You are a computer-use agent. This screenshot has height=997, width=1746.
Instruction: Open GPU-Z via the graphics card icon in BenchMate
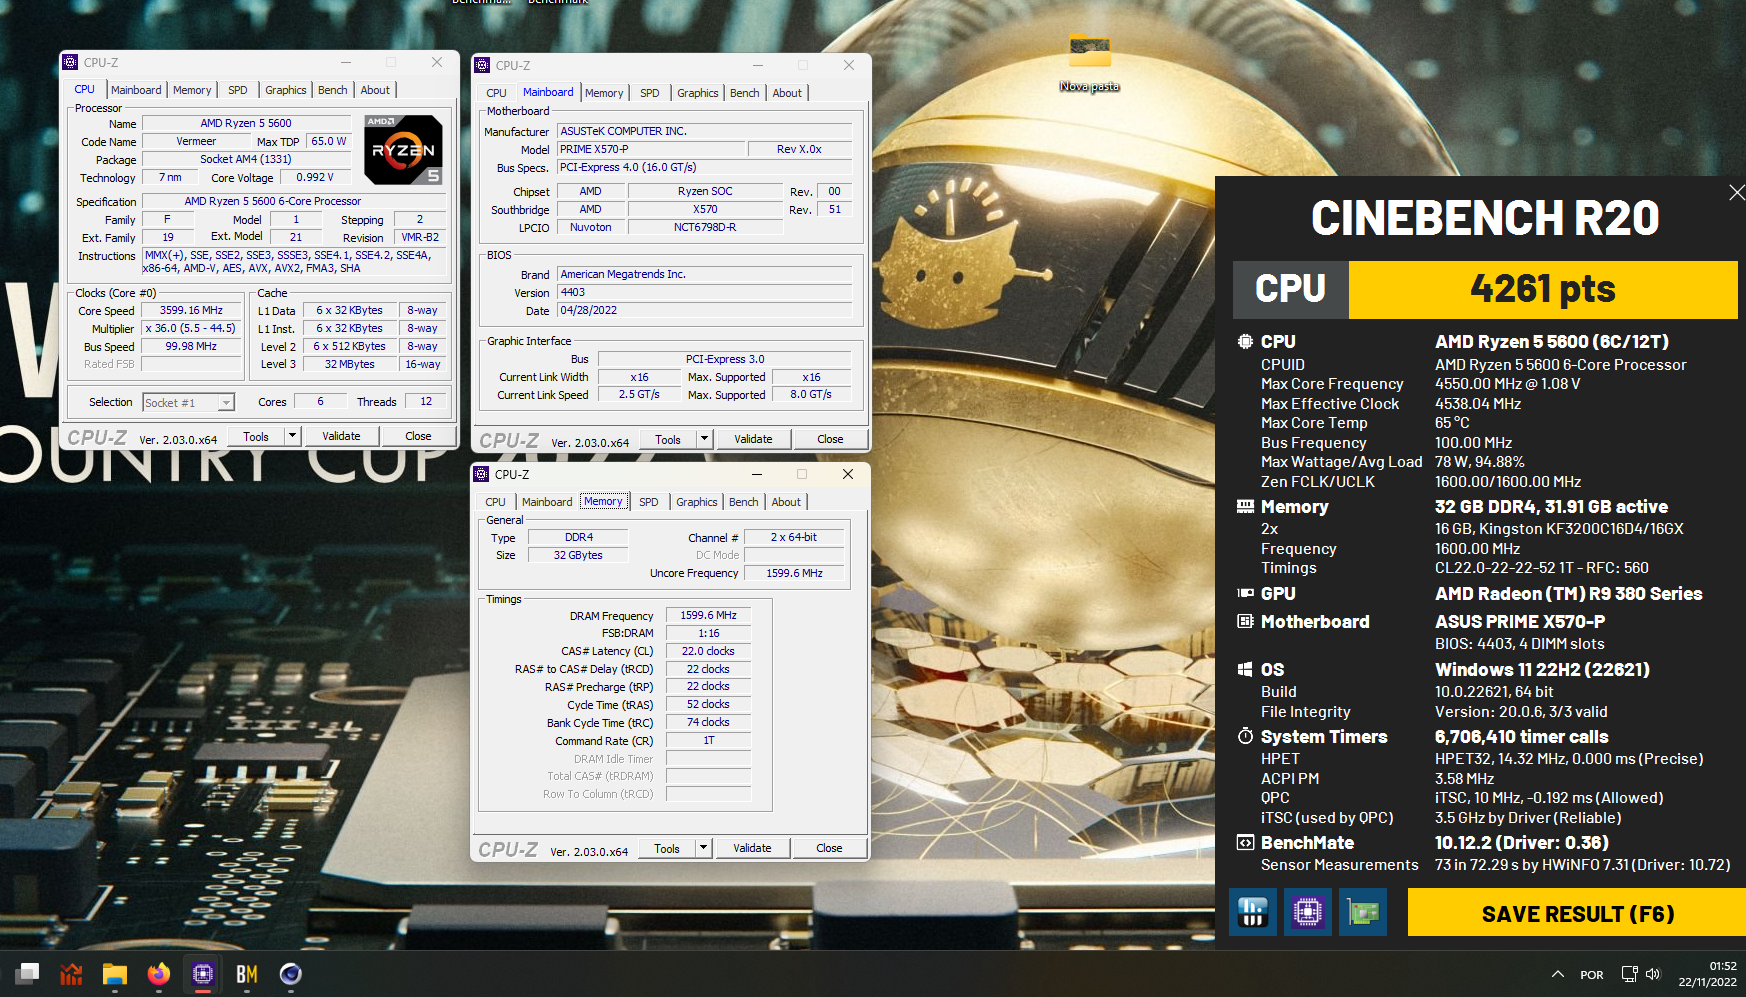tap(1362, 912)
